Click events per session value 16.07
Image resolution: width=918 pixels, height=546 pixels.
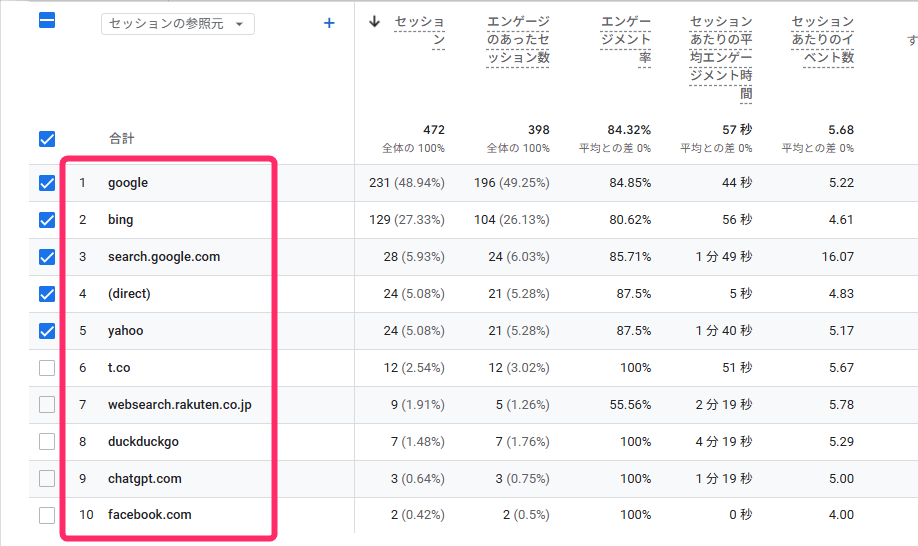838,257
